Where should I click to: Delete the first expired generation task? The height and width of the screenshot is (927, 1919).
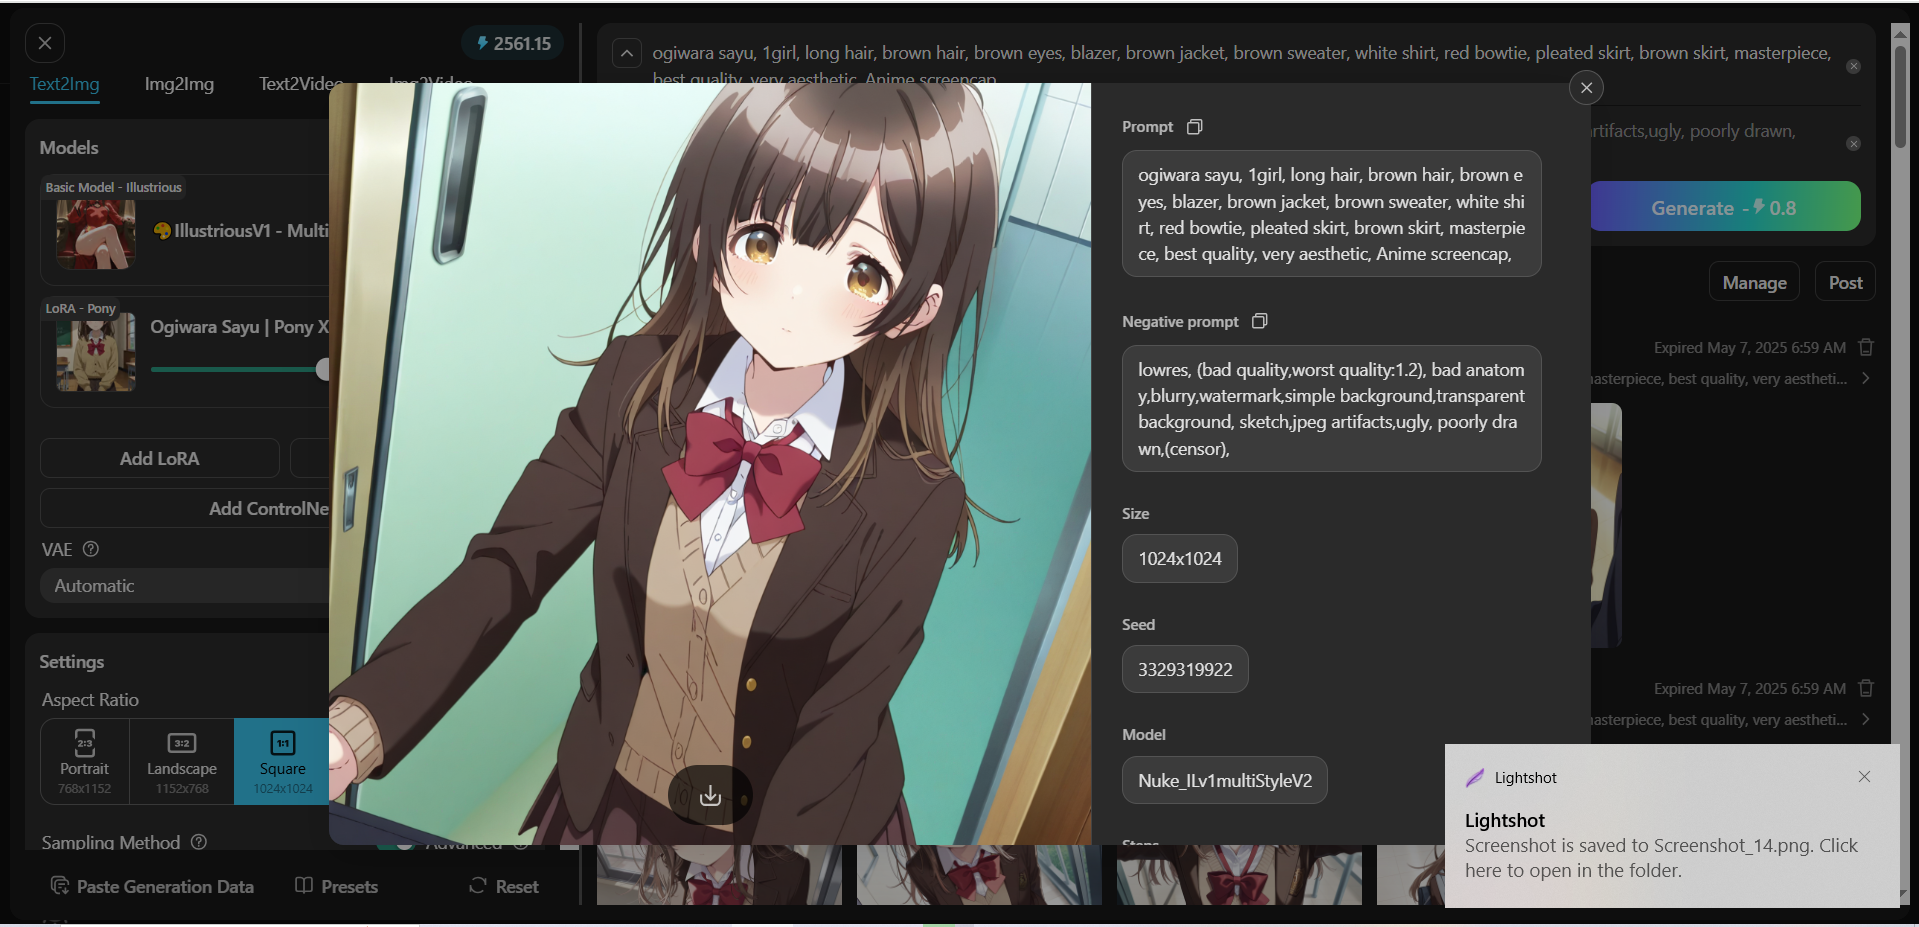click(x=1866, y=347)
